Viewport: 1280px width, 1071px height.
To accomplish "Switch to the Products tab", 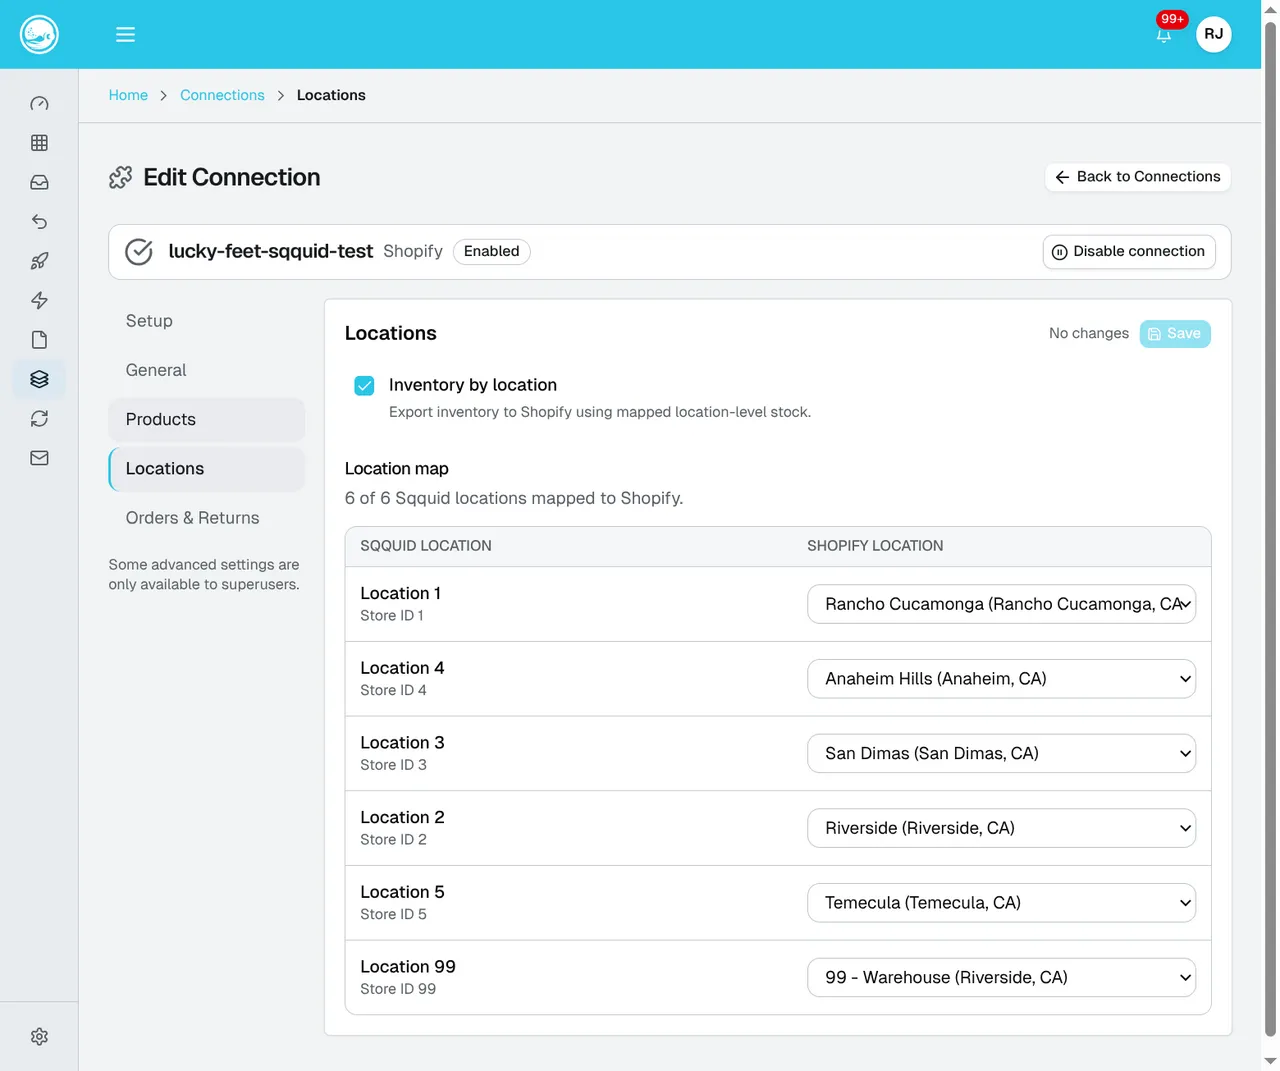I will (207, 420).
